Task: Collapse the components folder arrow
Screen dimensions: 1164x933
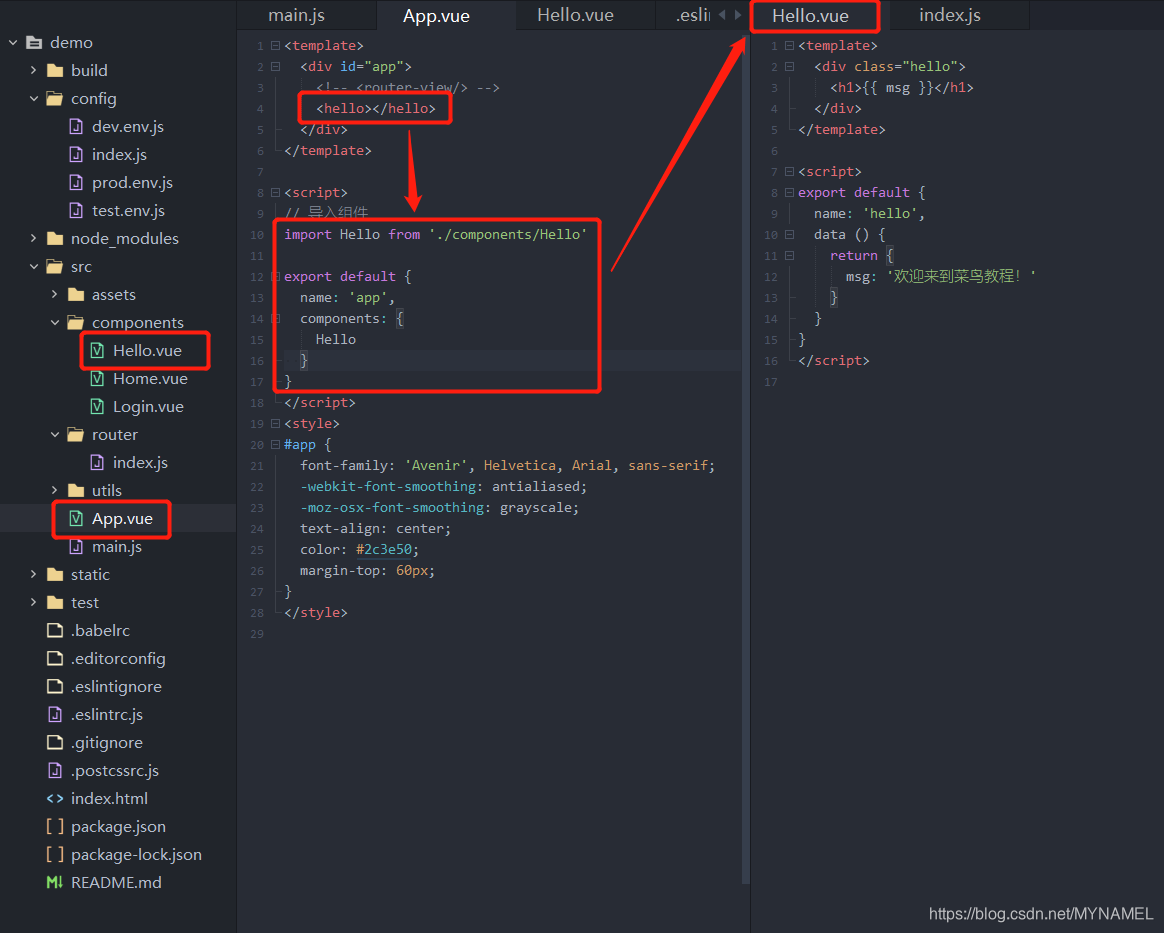Action: tap(54, 322)
